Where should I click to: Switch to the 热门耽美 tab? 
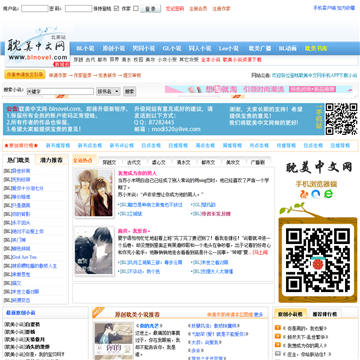point(18,160)
